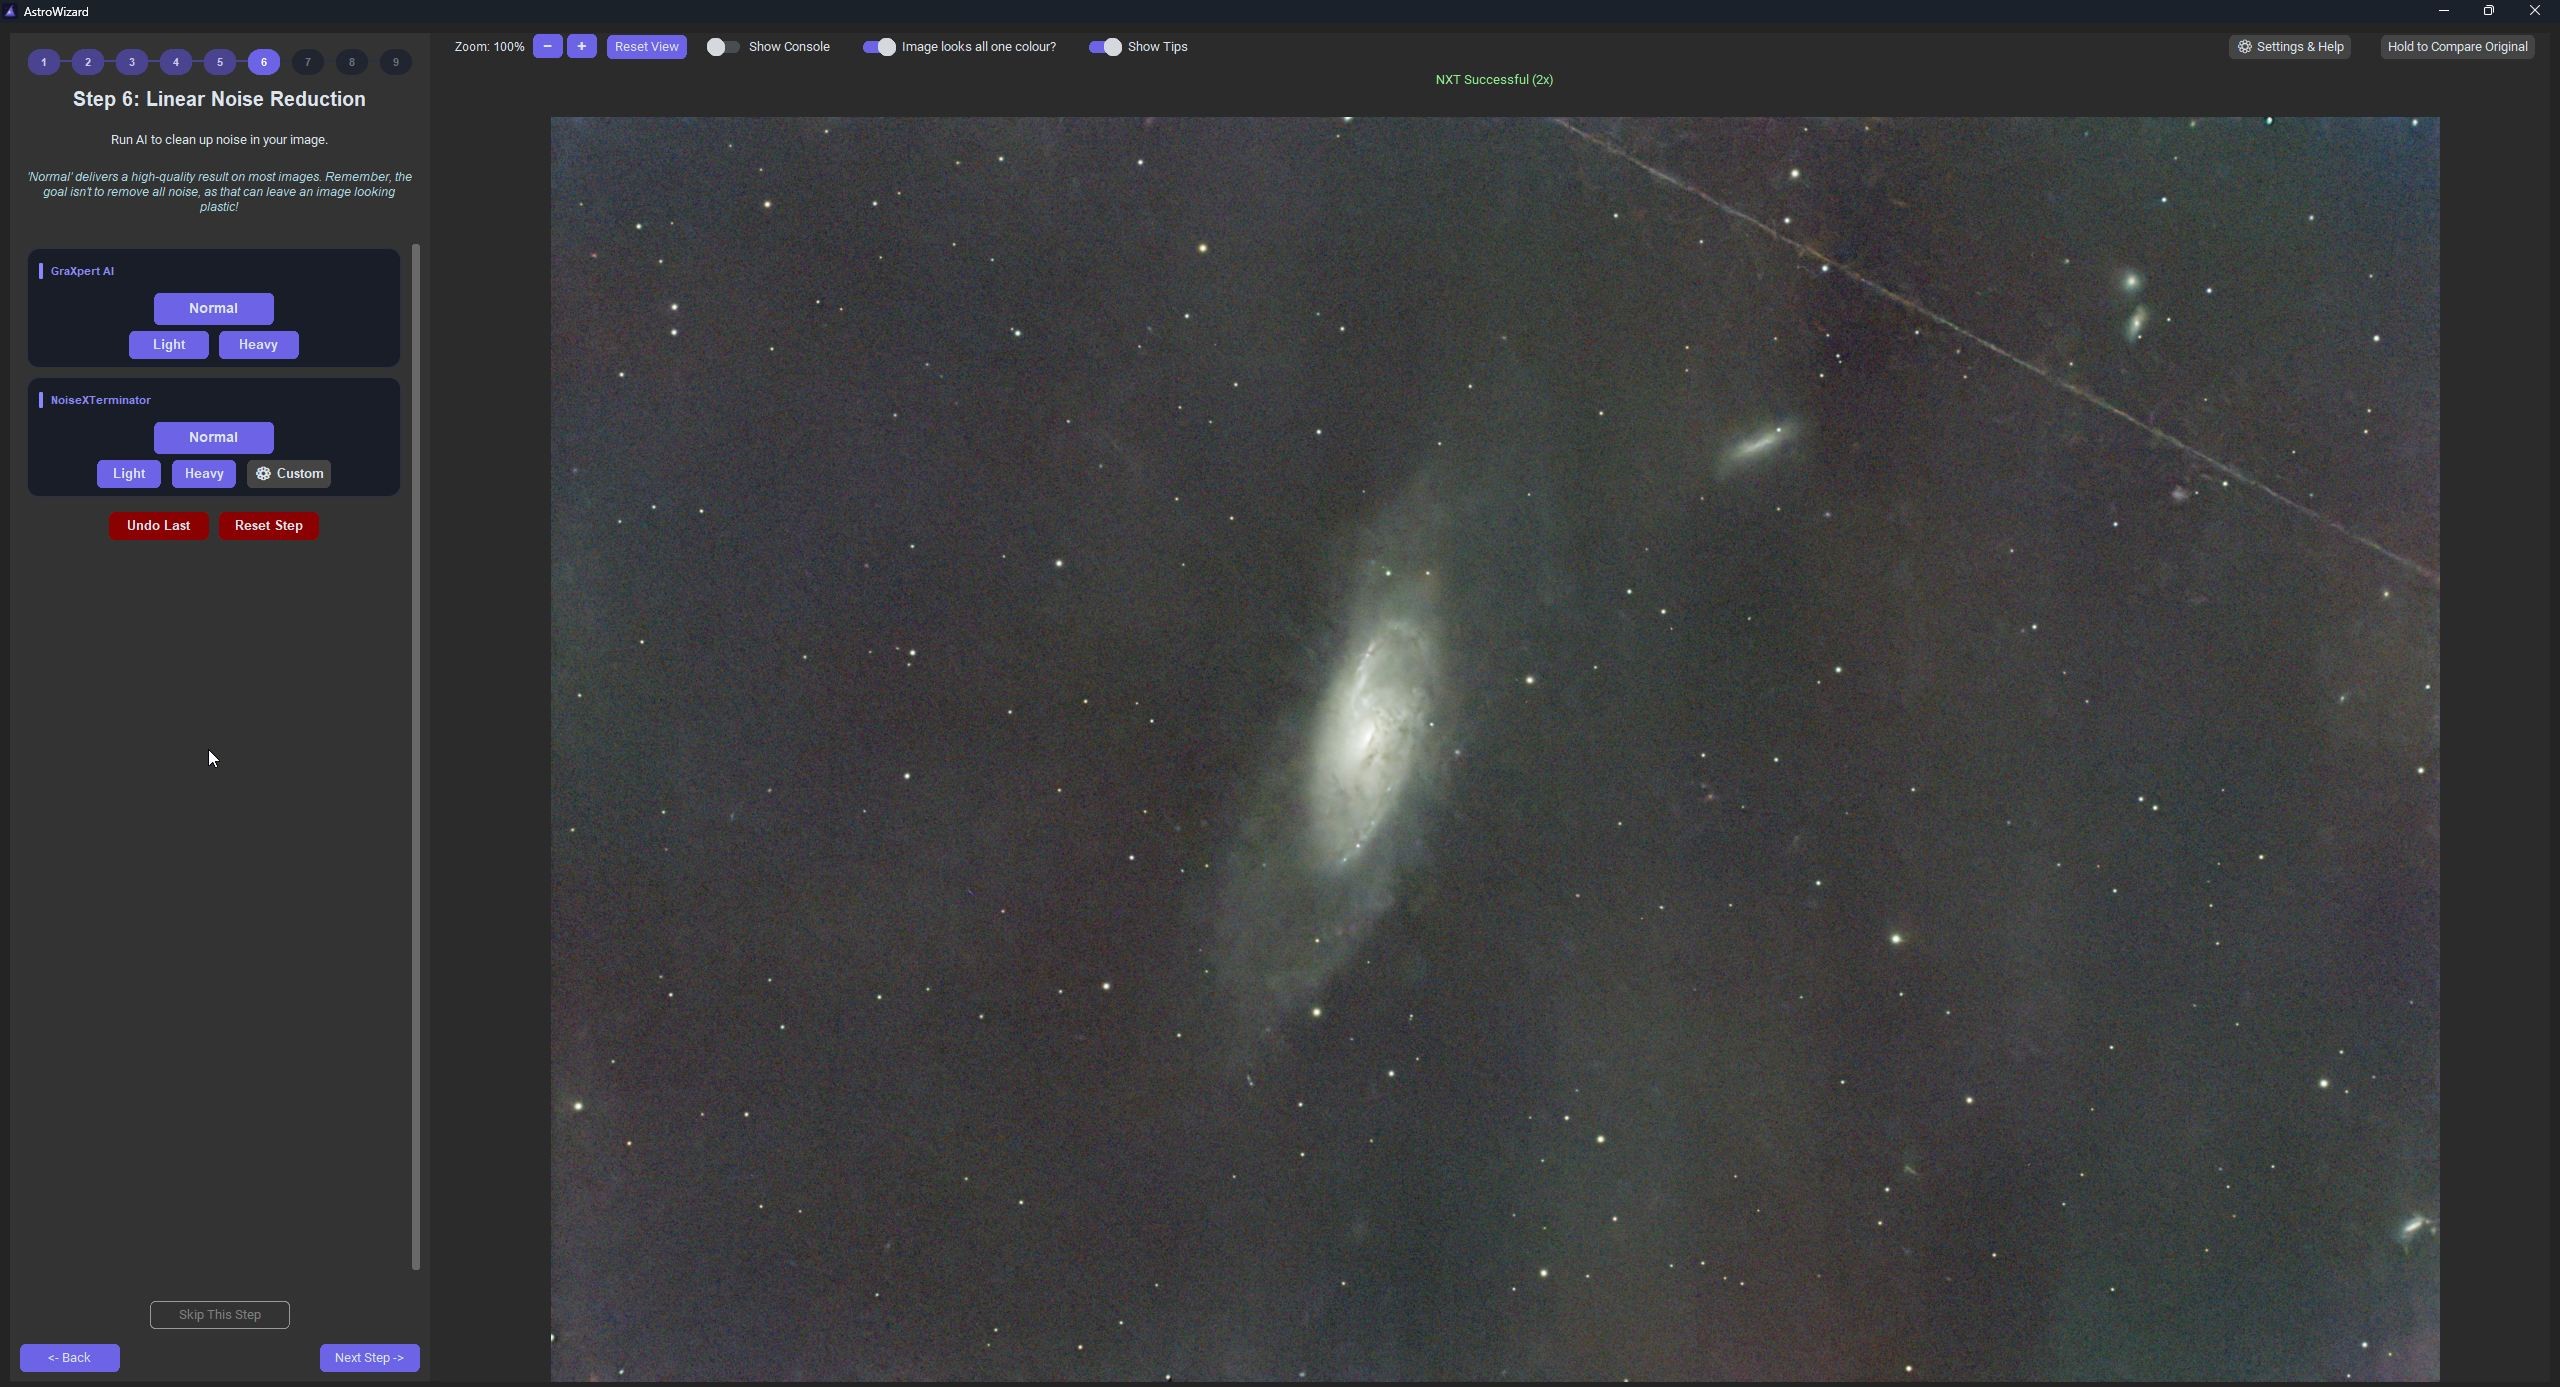2560x1387 pixels.
Task: Zoom out with the minus button
Action: click(547, 46)
